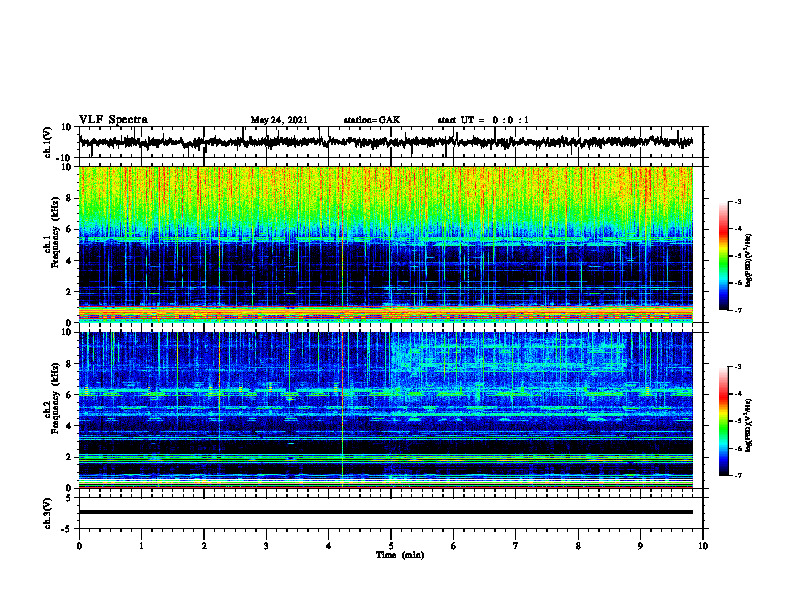Click the ch.3(V) axis label
The height and width of the screenshot is (612, 792).
coord(48,513)
